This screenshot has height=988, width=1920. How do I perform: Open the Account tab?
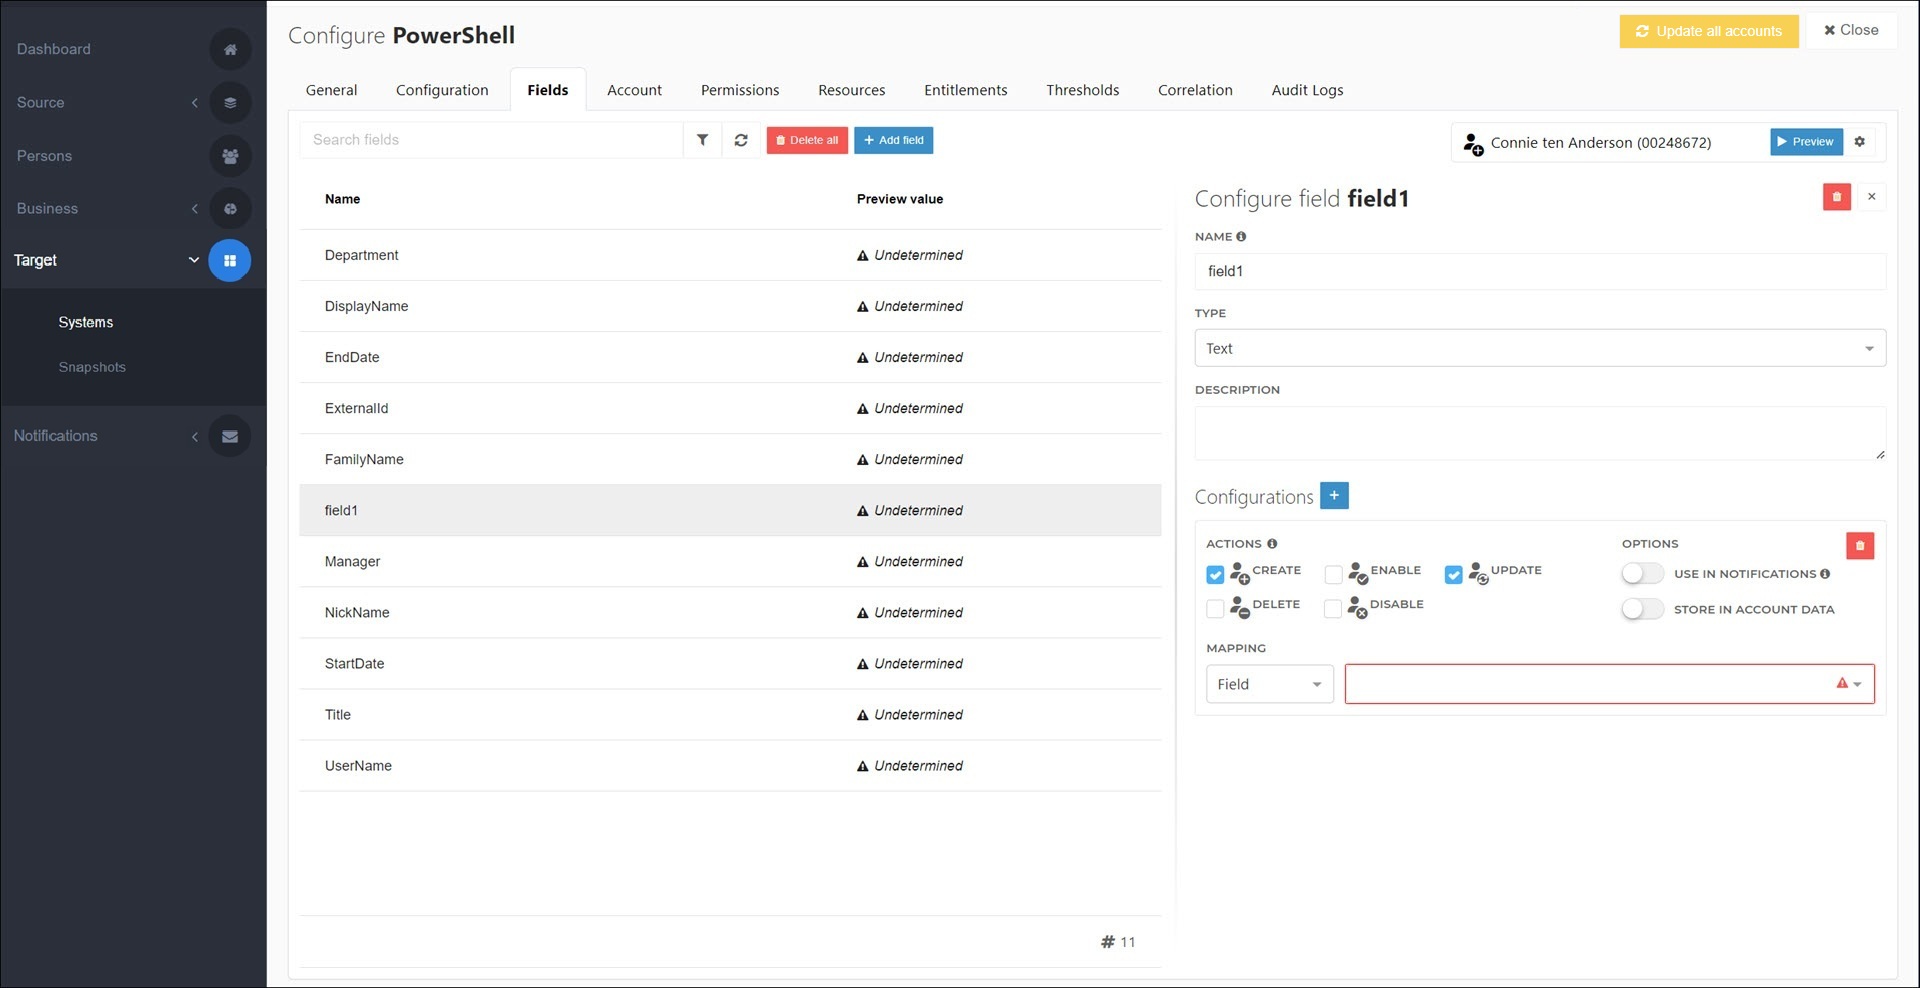(x=634, y=90)
